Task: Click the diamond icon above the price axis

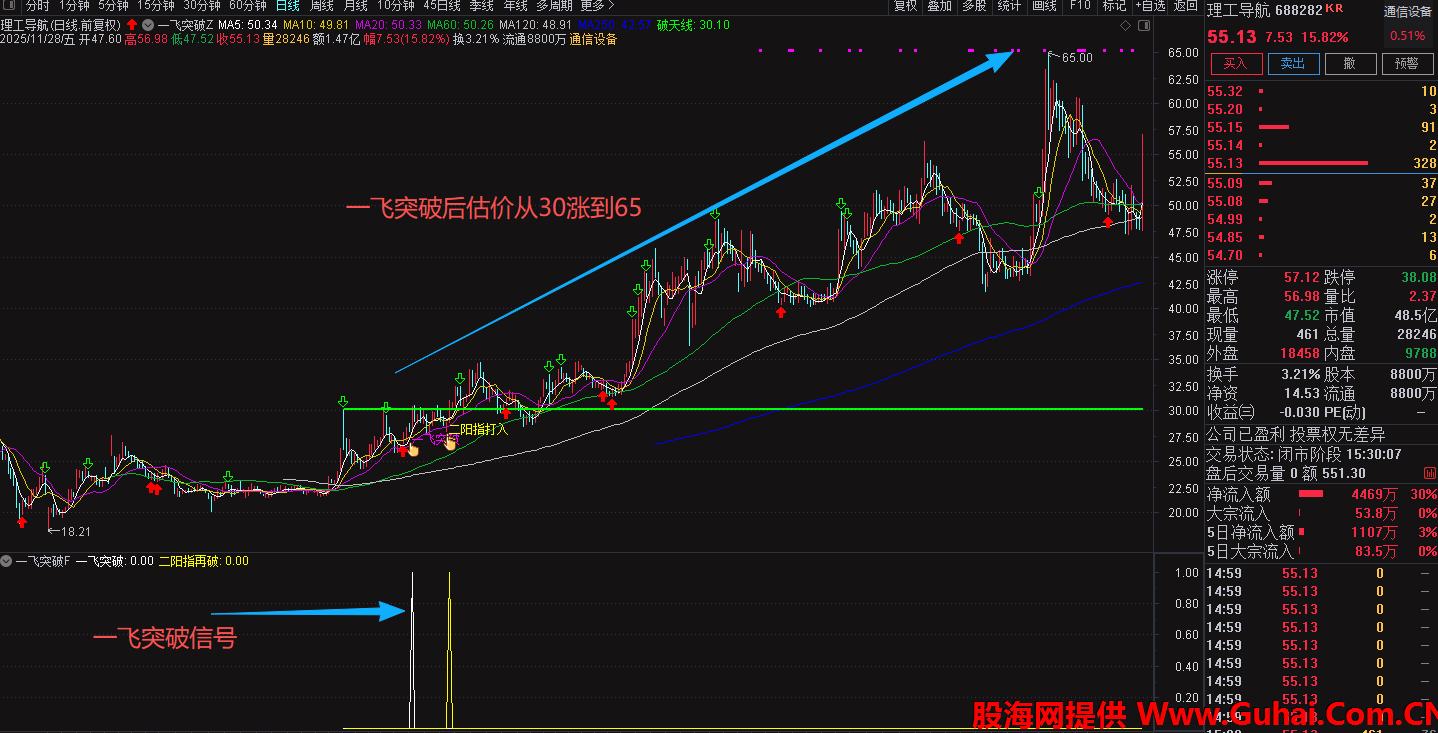Action: pyautogui.click(x=1126, y=25)
